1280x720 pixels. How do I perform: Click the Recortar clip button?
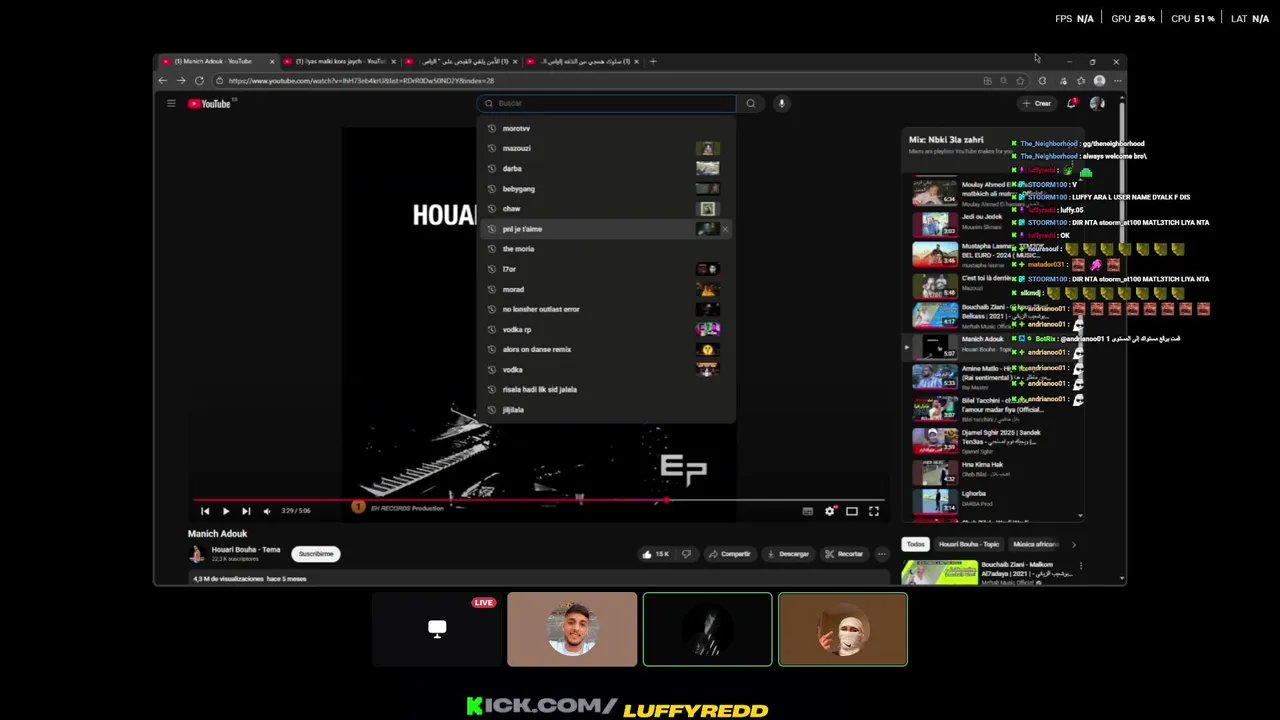[845, 553]
